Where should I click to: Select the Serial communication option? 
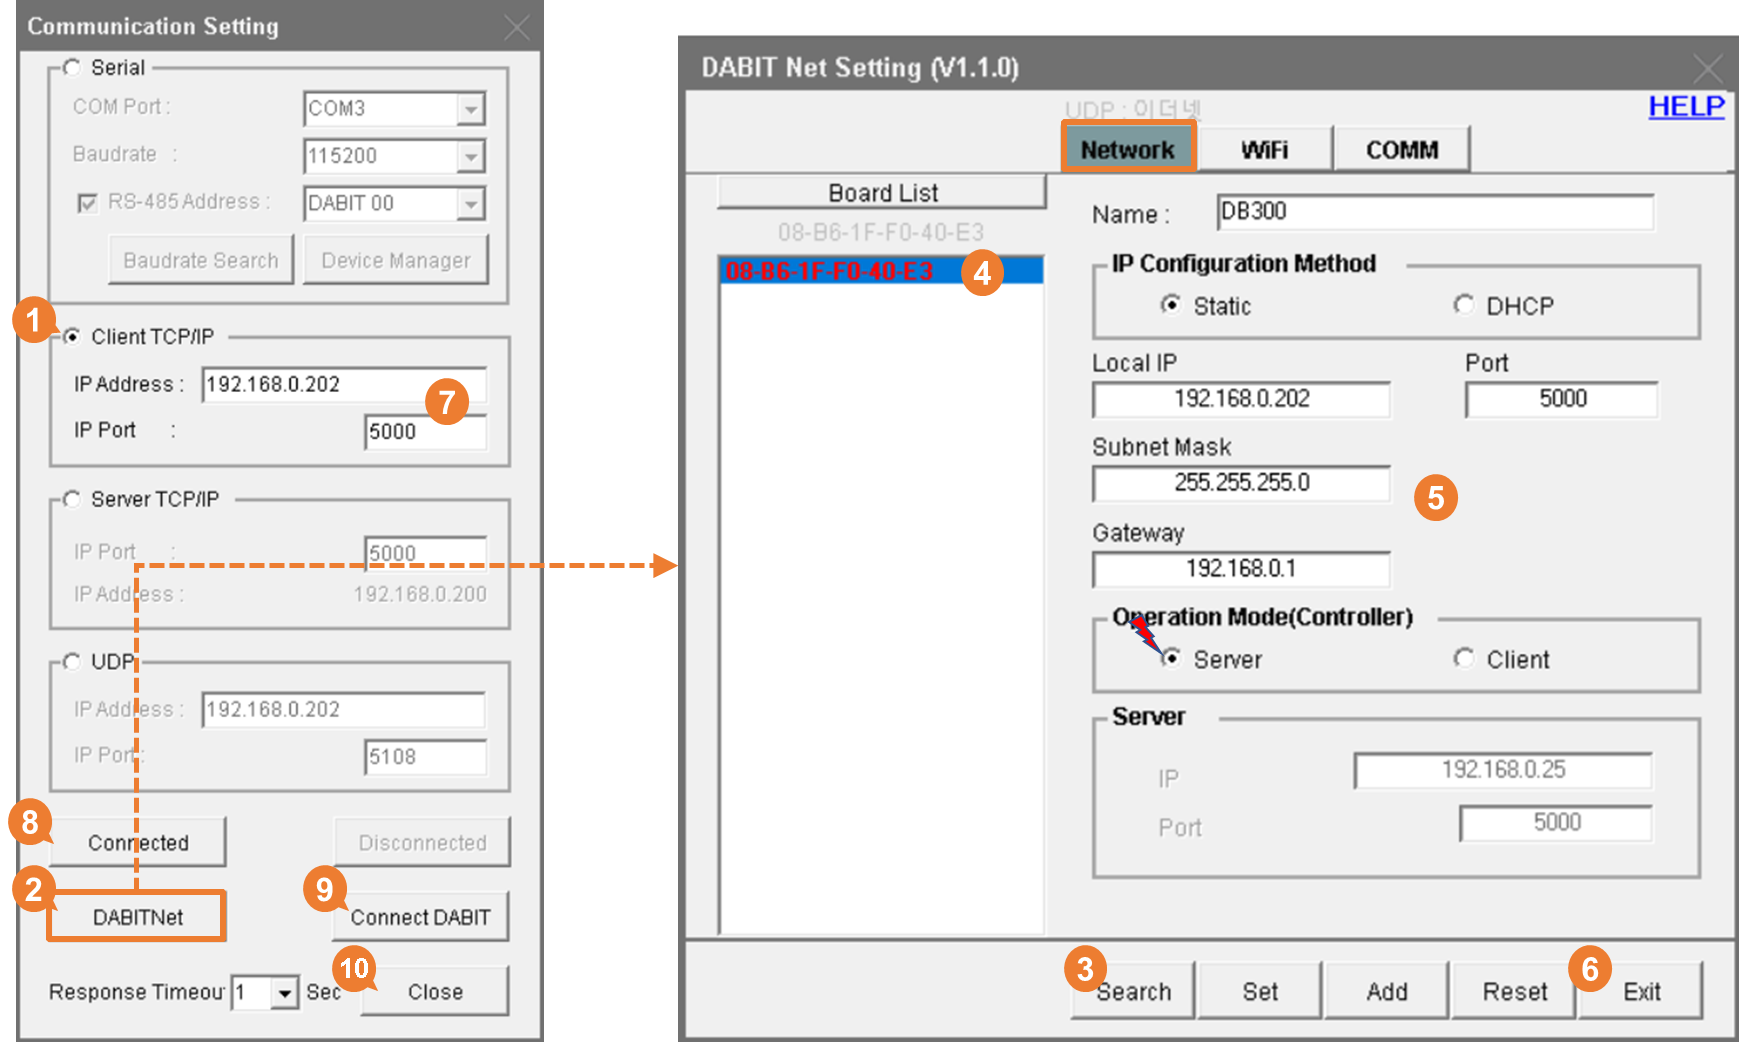[x=71, y=67]
